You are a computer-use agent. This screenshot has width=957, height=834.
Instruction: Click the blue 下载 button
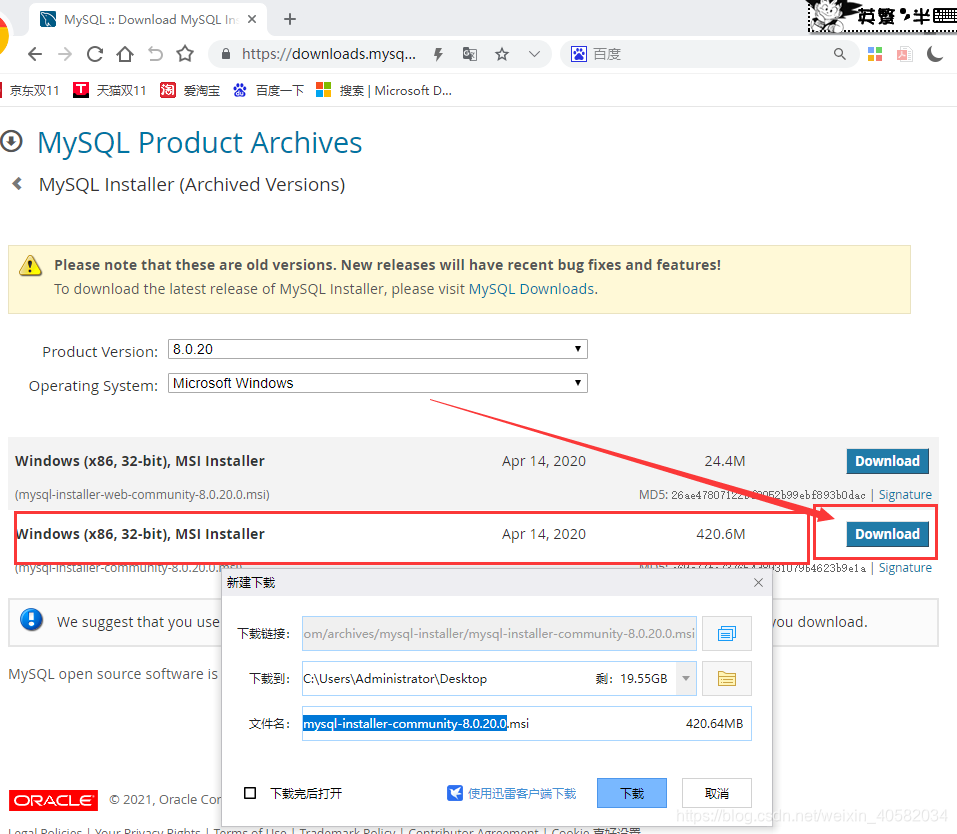[632, 793]
